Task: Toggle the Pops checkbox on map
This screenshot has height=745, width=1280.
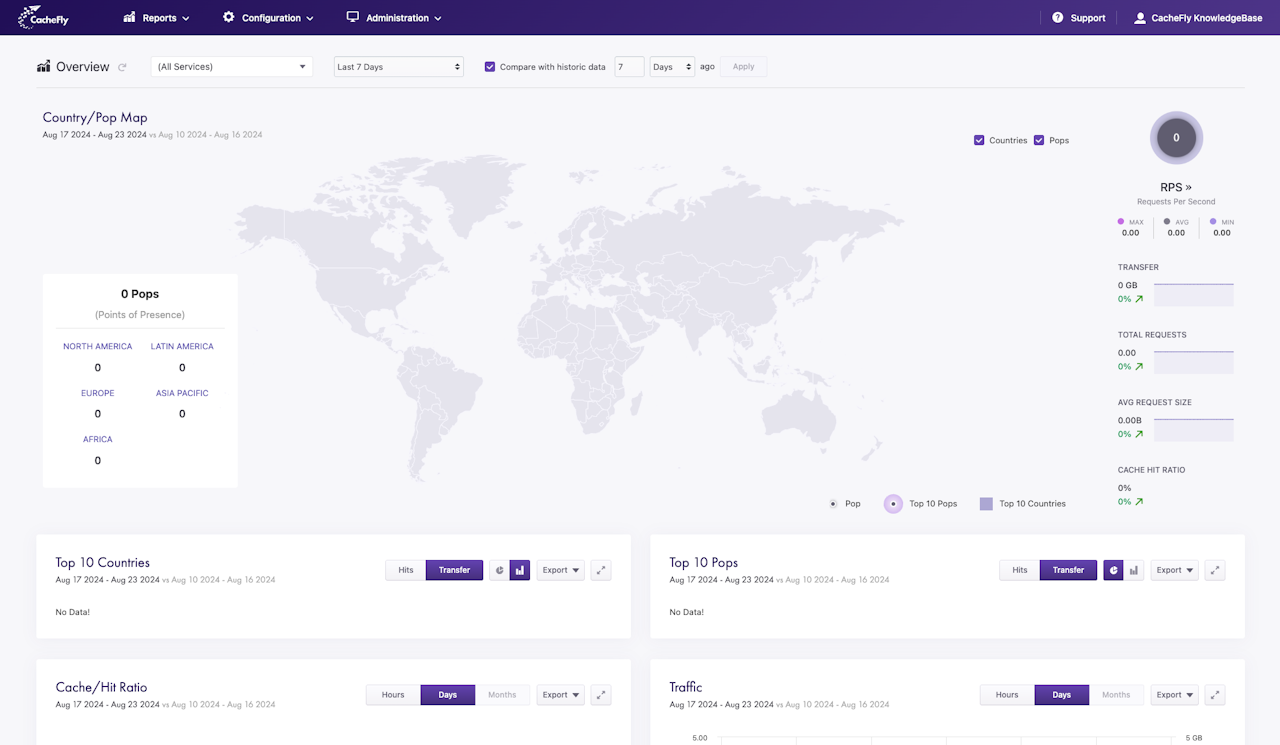Action: point(1039,140)
